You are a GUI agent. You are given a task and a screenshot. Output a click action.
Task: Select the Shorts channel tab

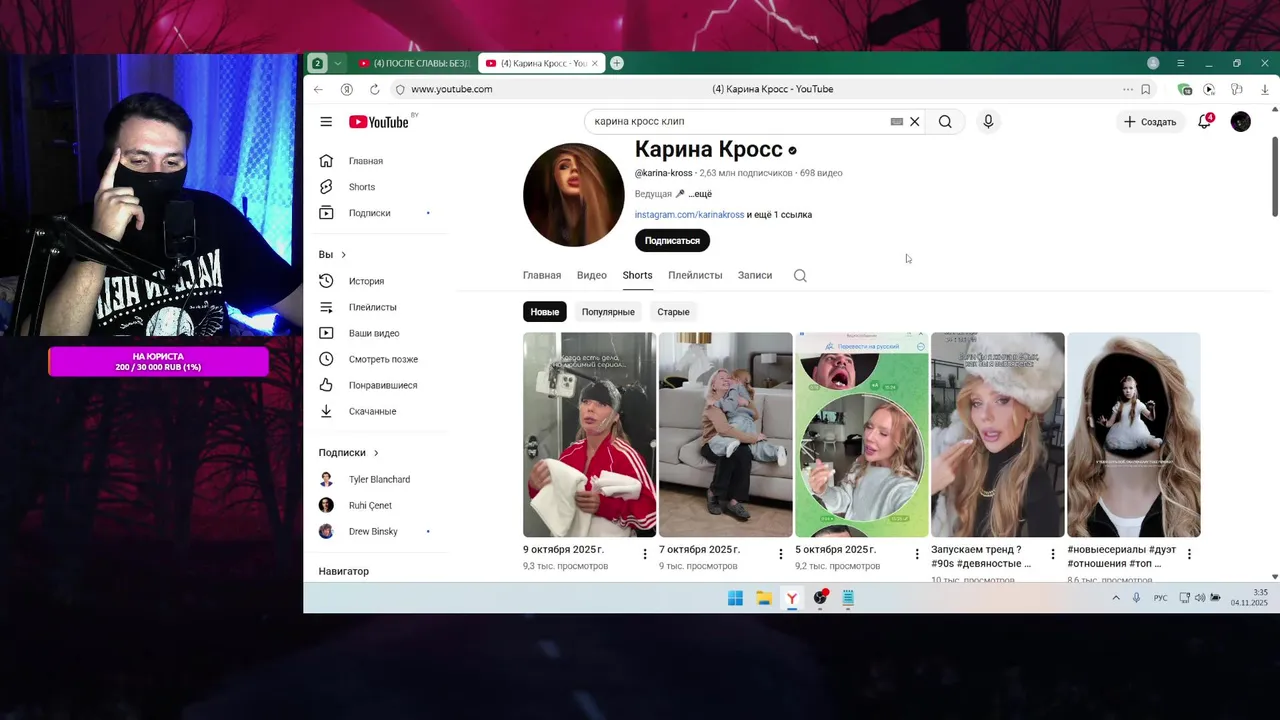pyautogui.click(x=637, y=276)
